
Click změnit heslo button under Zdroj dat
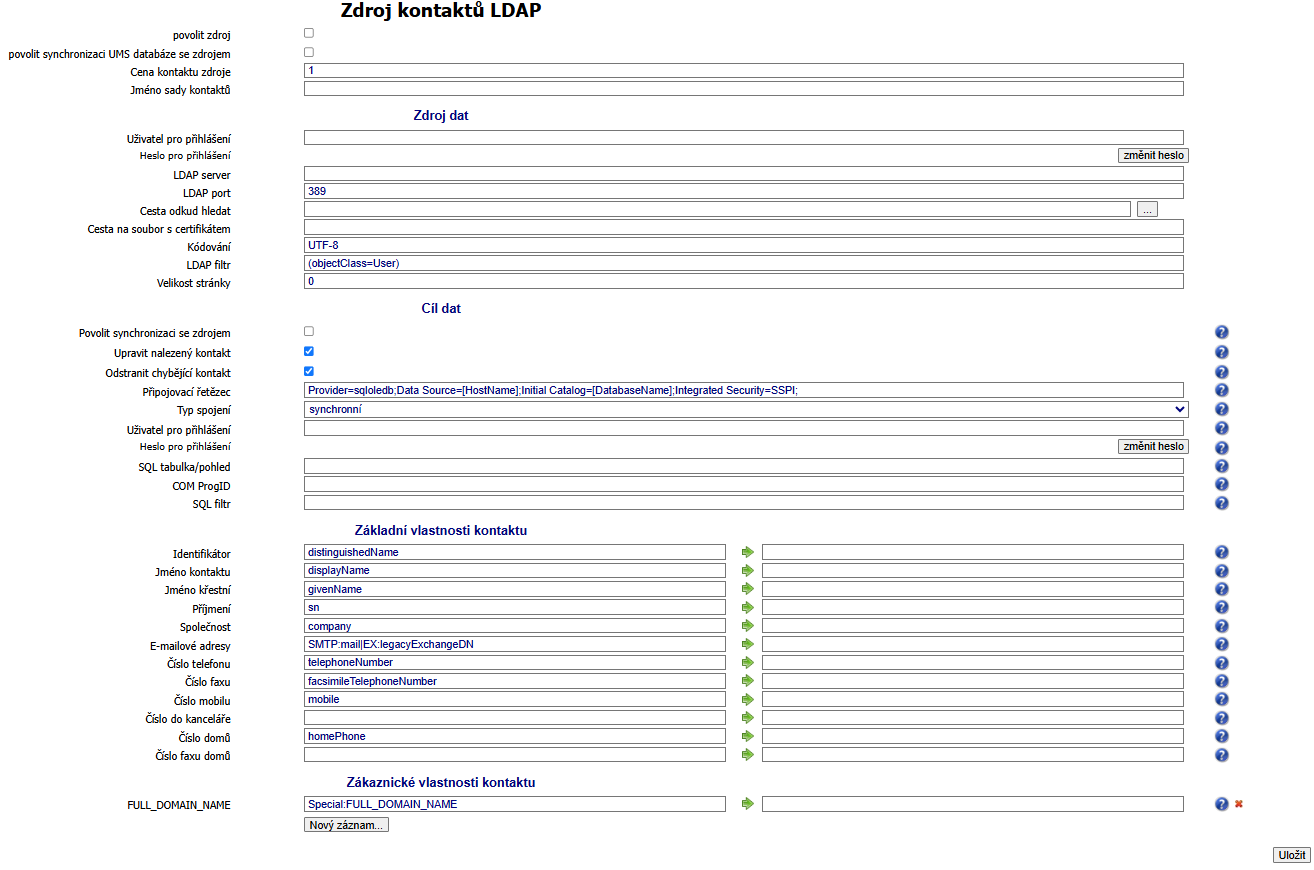tap(1153, 156)
